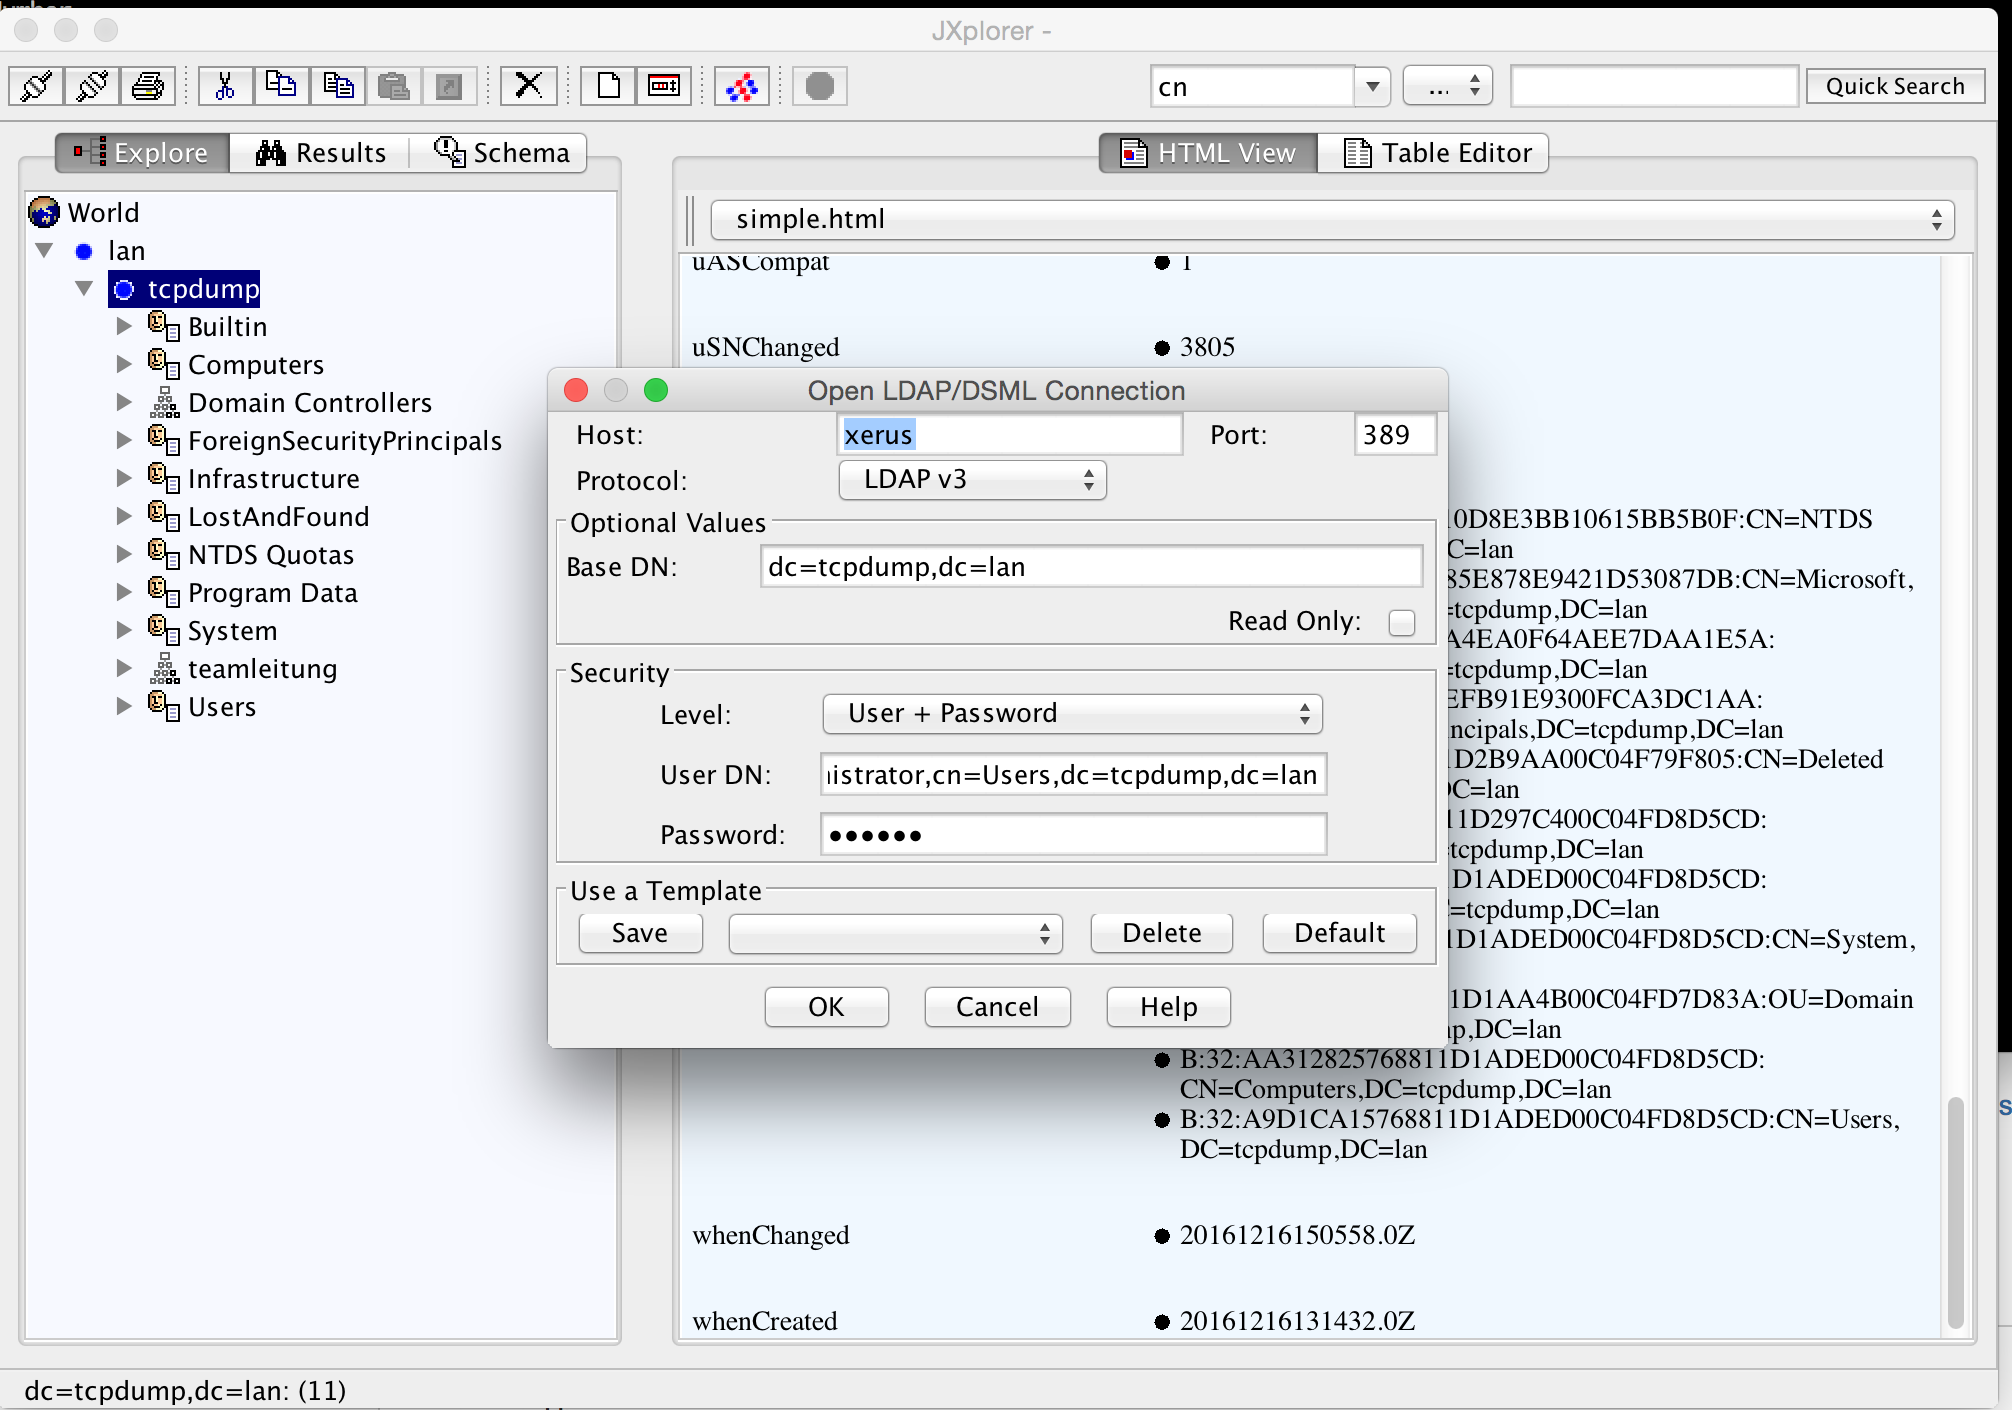The height and width of the screenshot is (1410, 2012).
Task: Click the Delete entry X icon
Action: point(528,86)
